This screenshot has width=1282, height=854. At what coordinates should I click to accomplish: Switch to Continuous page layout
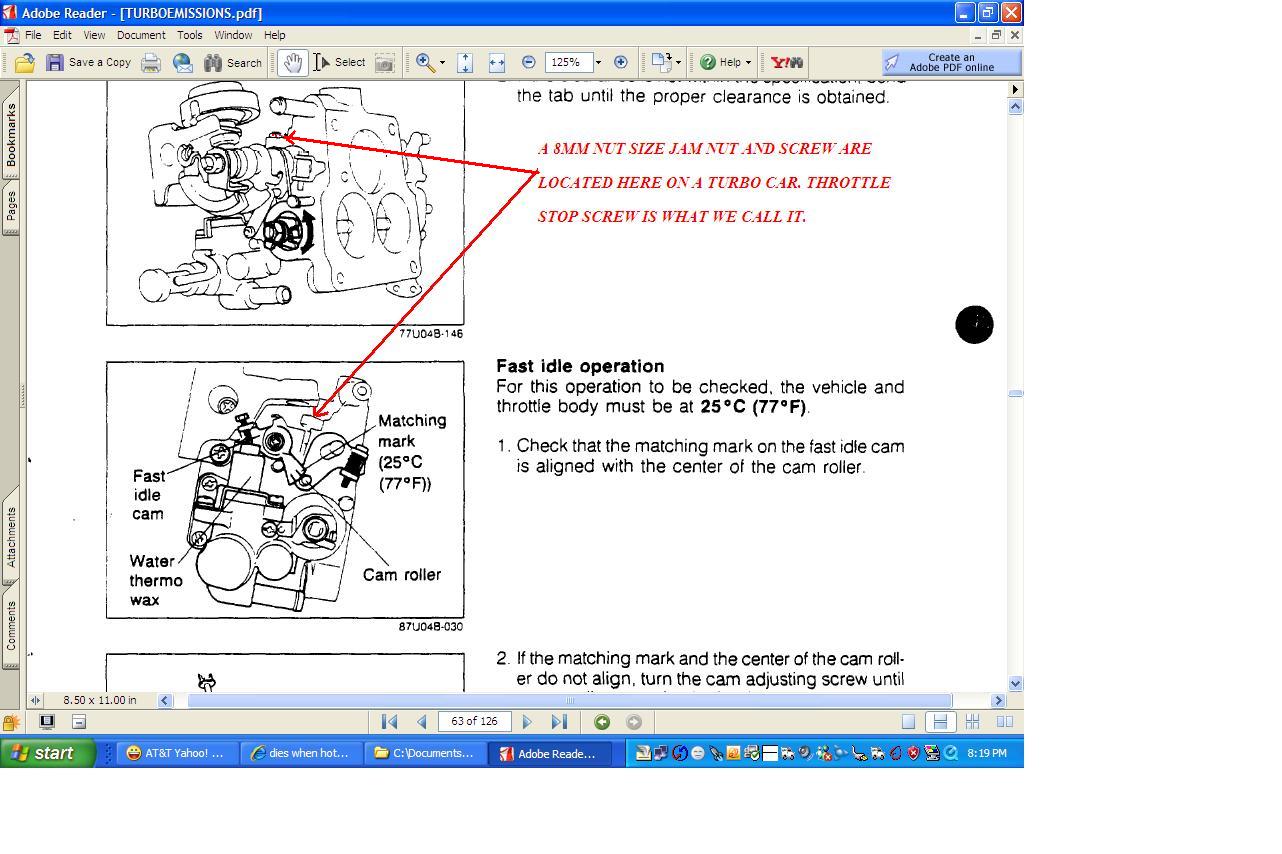pyautogui.click(x=940, y=722)
